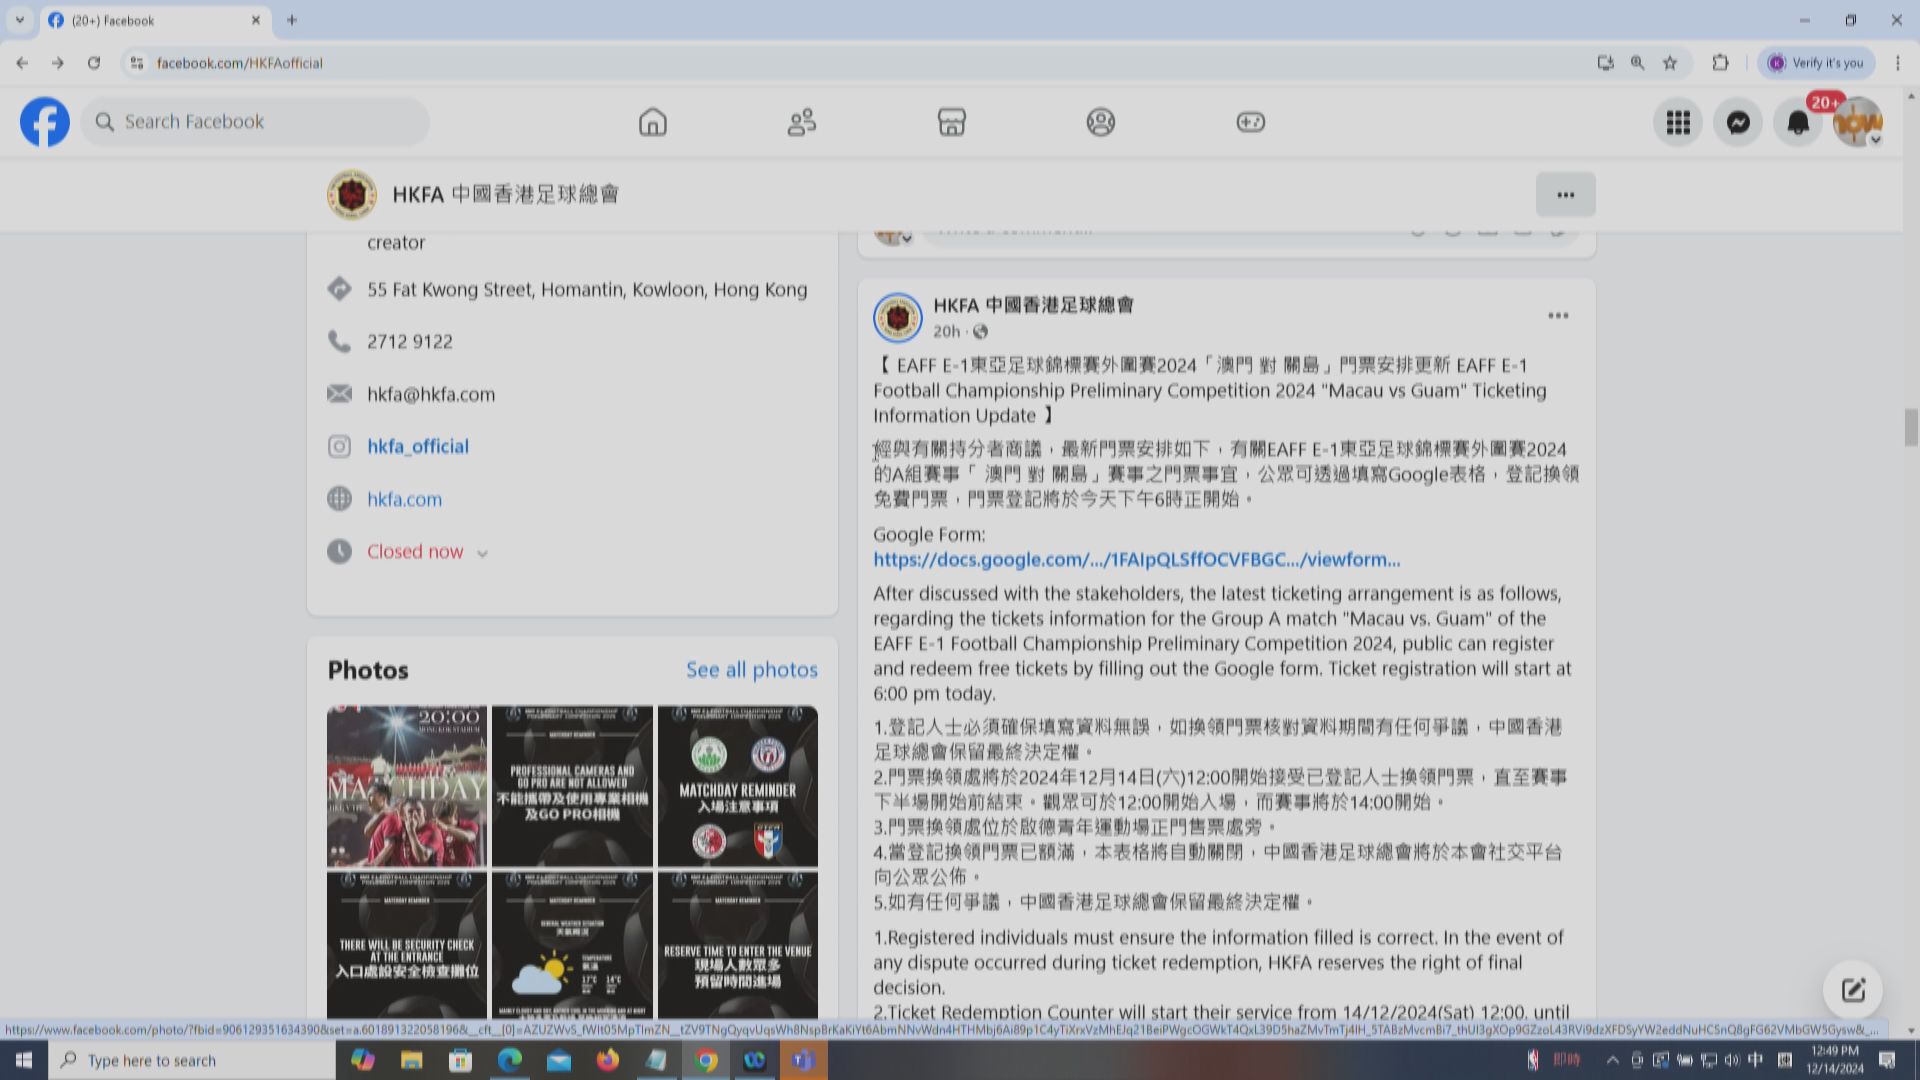Expand the Closed now hours dropdown
The image size is (1920, 1080).
point(482,553)
